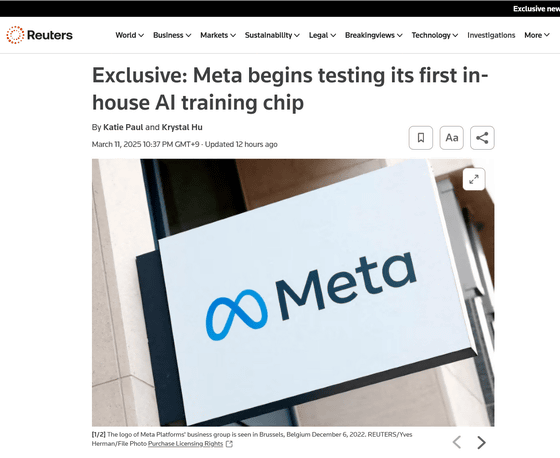Go to the next gallery image arrow
560x458 pixels.
pos(481,442)
